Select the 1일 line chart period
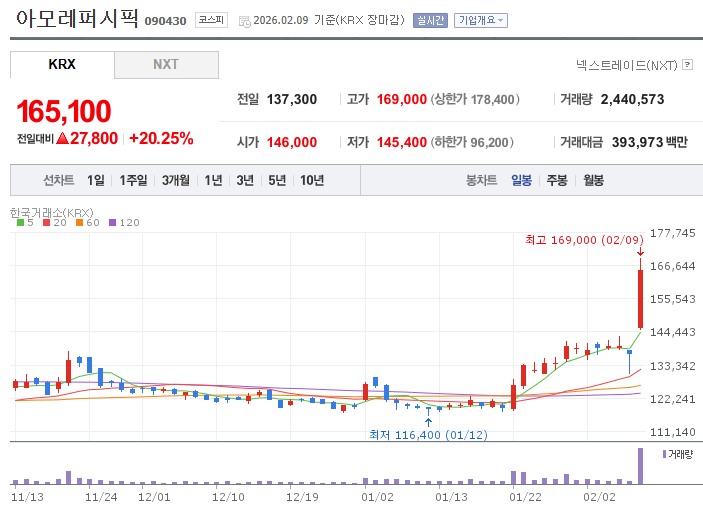 click(95, 180)
